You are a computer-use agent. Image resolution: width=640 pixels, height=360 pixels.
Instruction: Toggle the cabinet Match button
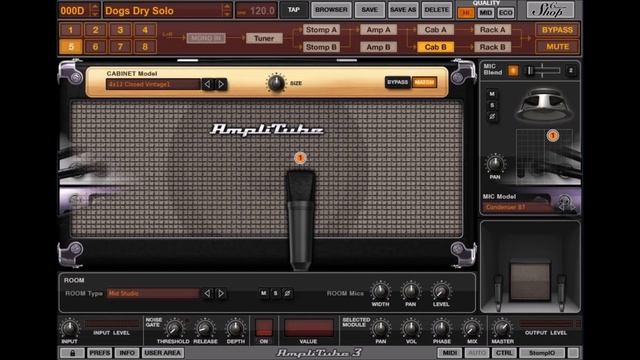tap(424, 82)
